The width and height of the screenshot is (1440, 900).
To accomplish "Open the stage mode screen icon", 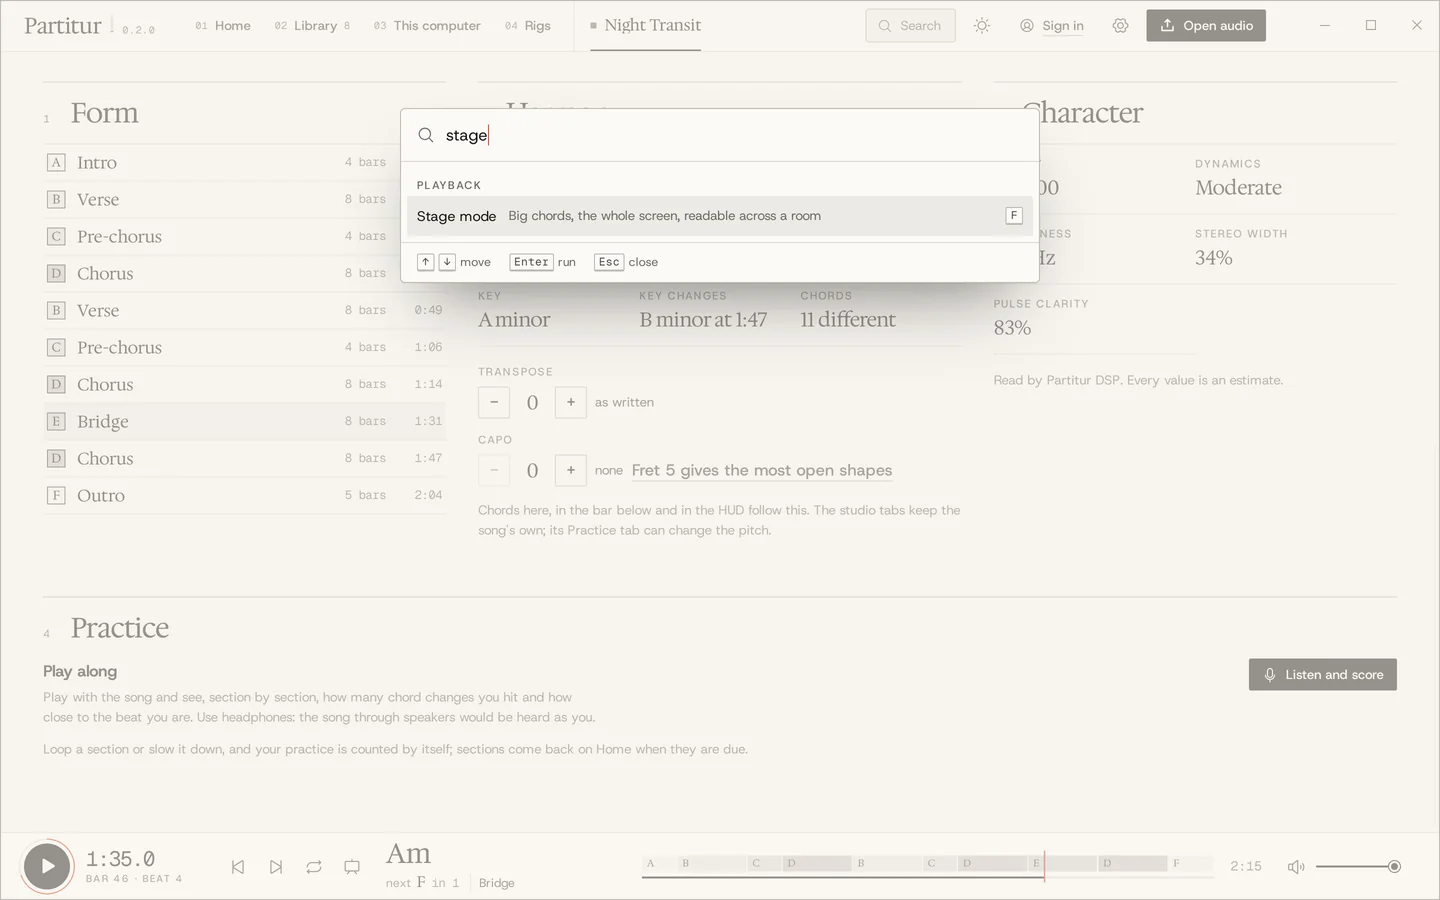I will pyautogui.click(x=352, y=867).
